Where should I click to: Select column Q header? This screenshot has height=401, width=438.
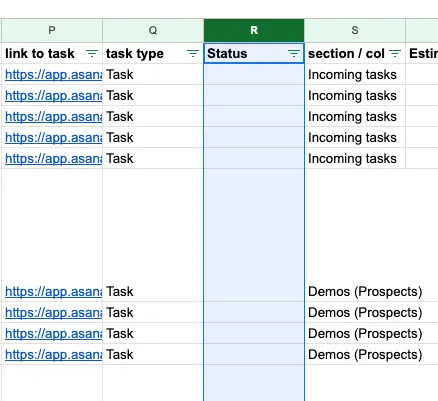(153, 30)
